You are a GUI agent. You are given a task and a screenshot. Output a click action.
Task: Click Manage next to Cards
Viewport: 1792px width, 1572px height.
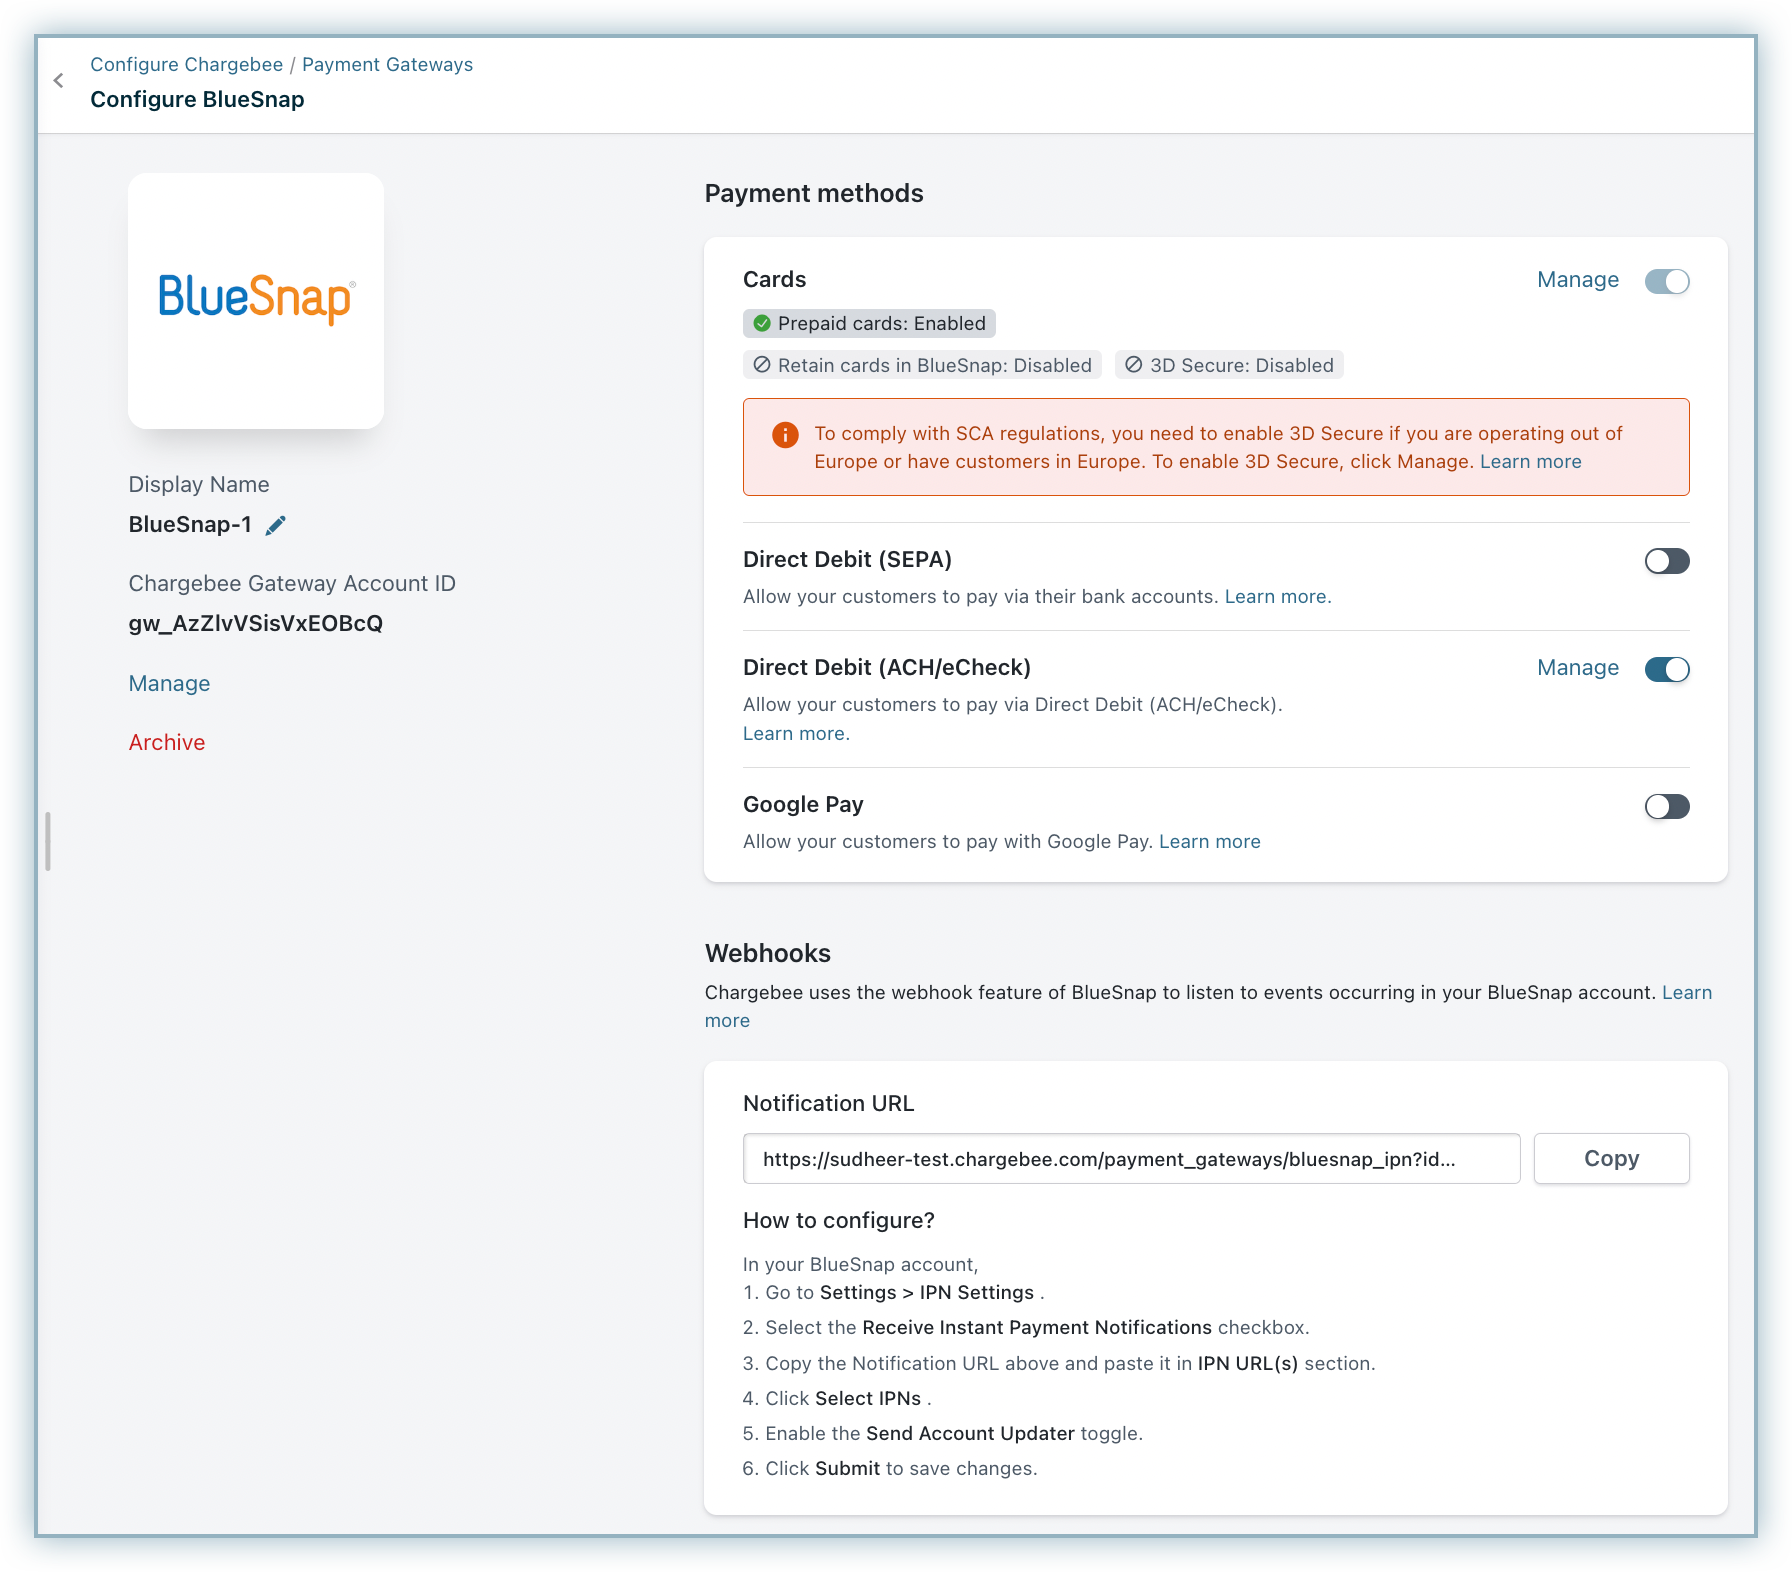coord(1577,280)
